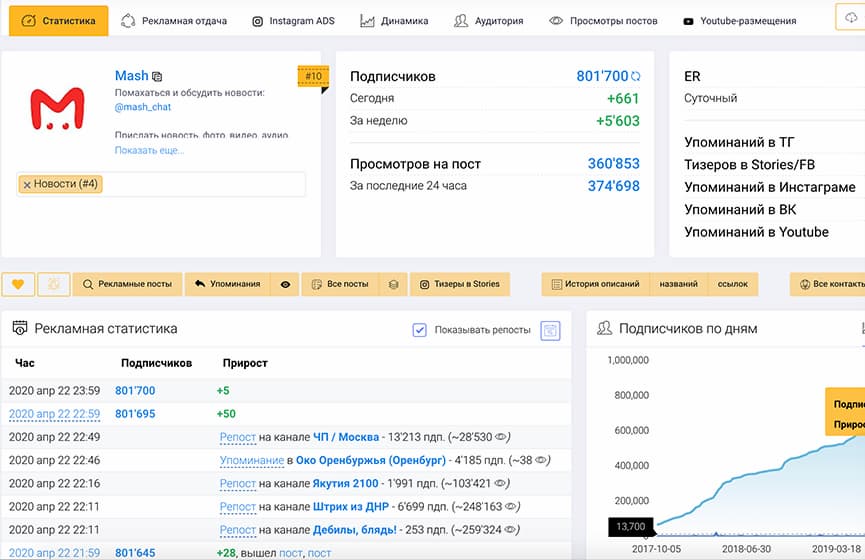Click the sun icon next to heart
865x560 pixels.
[x=53, y=284]
